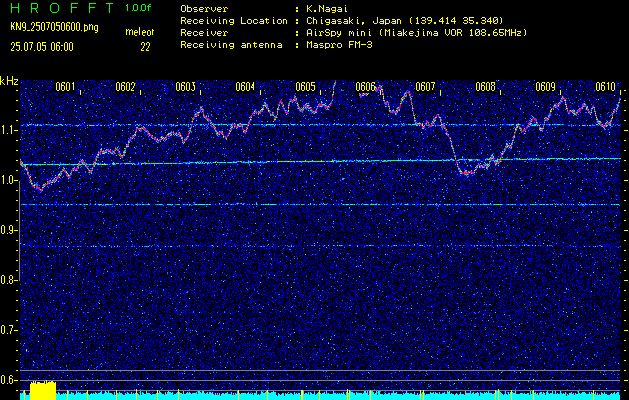
Task: Select the file name KN9_2507050600.png
Action: (54, 28)
